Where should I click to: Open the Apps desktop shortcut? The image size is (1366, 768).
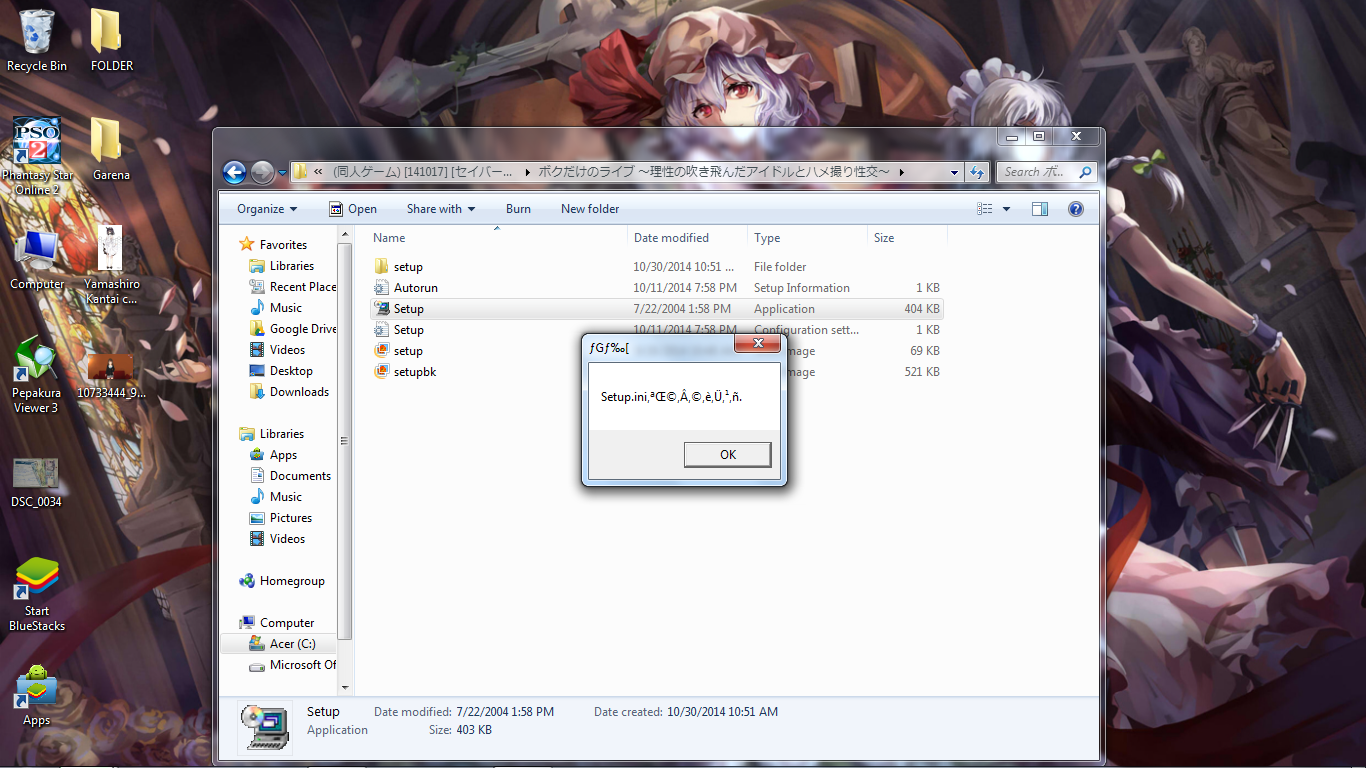(x=37, y=695)
